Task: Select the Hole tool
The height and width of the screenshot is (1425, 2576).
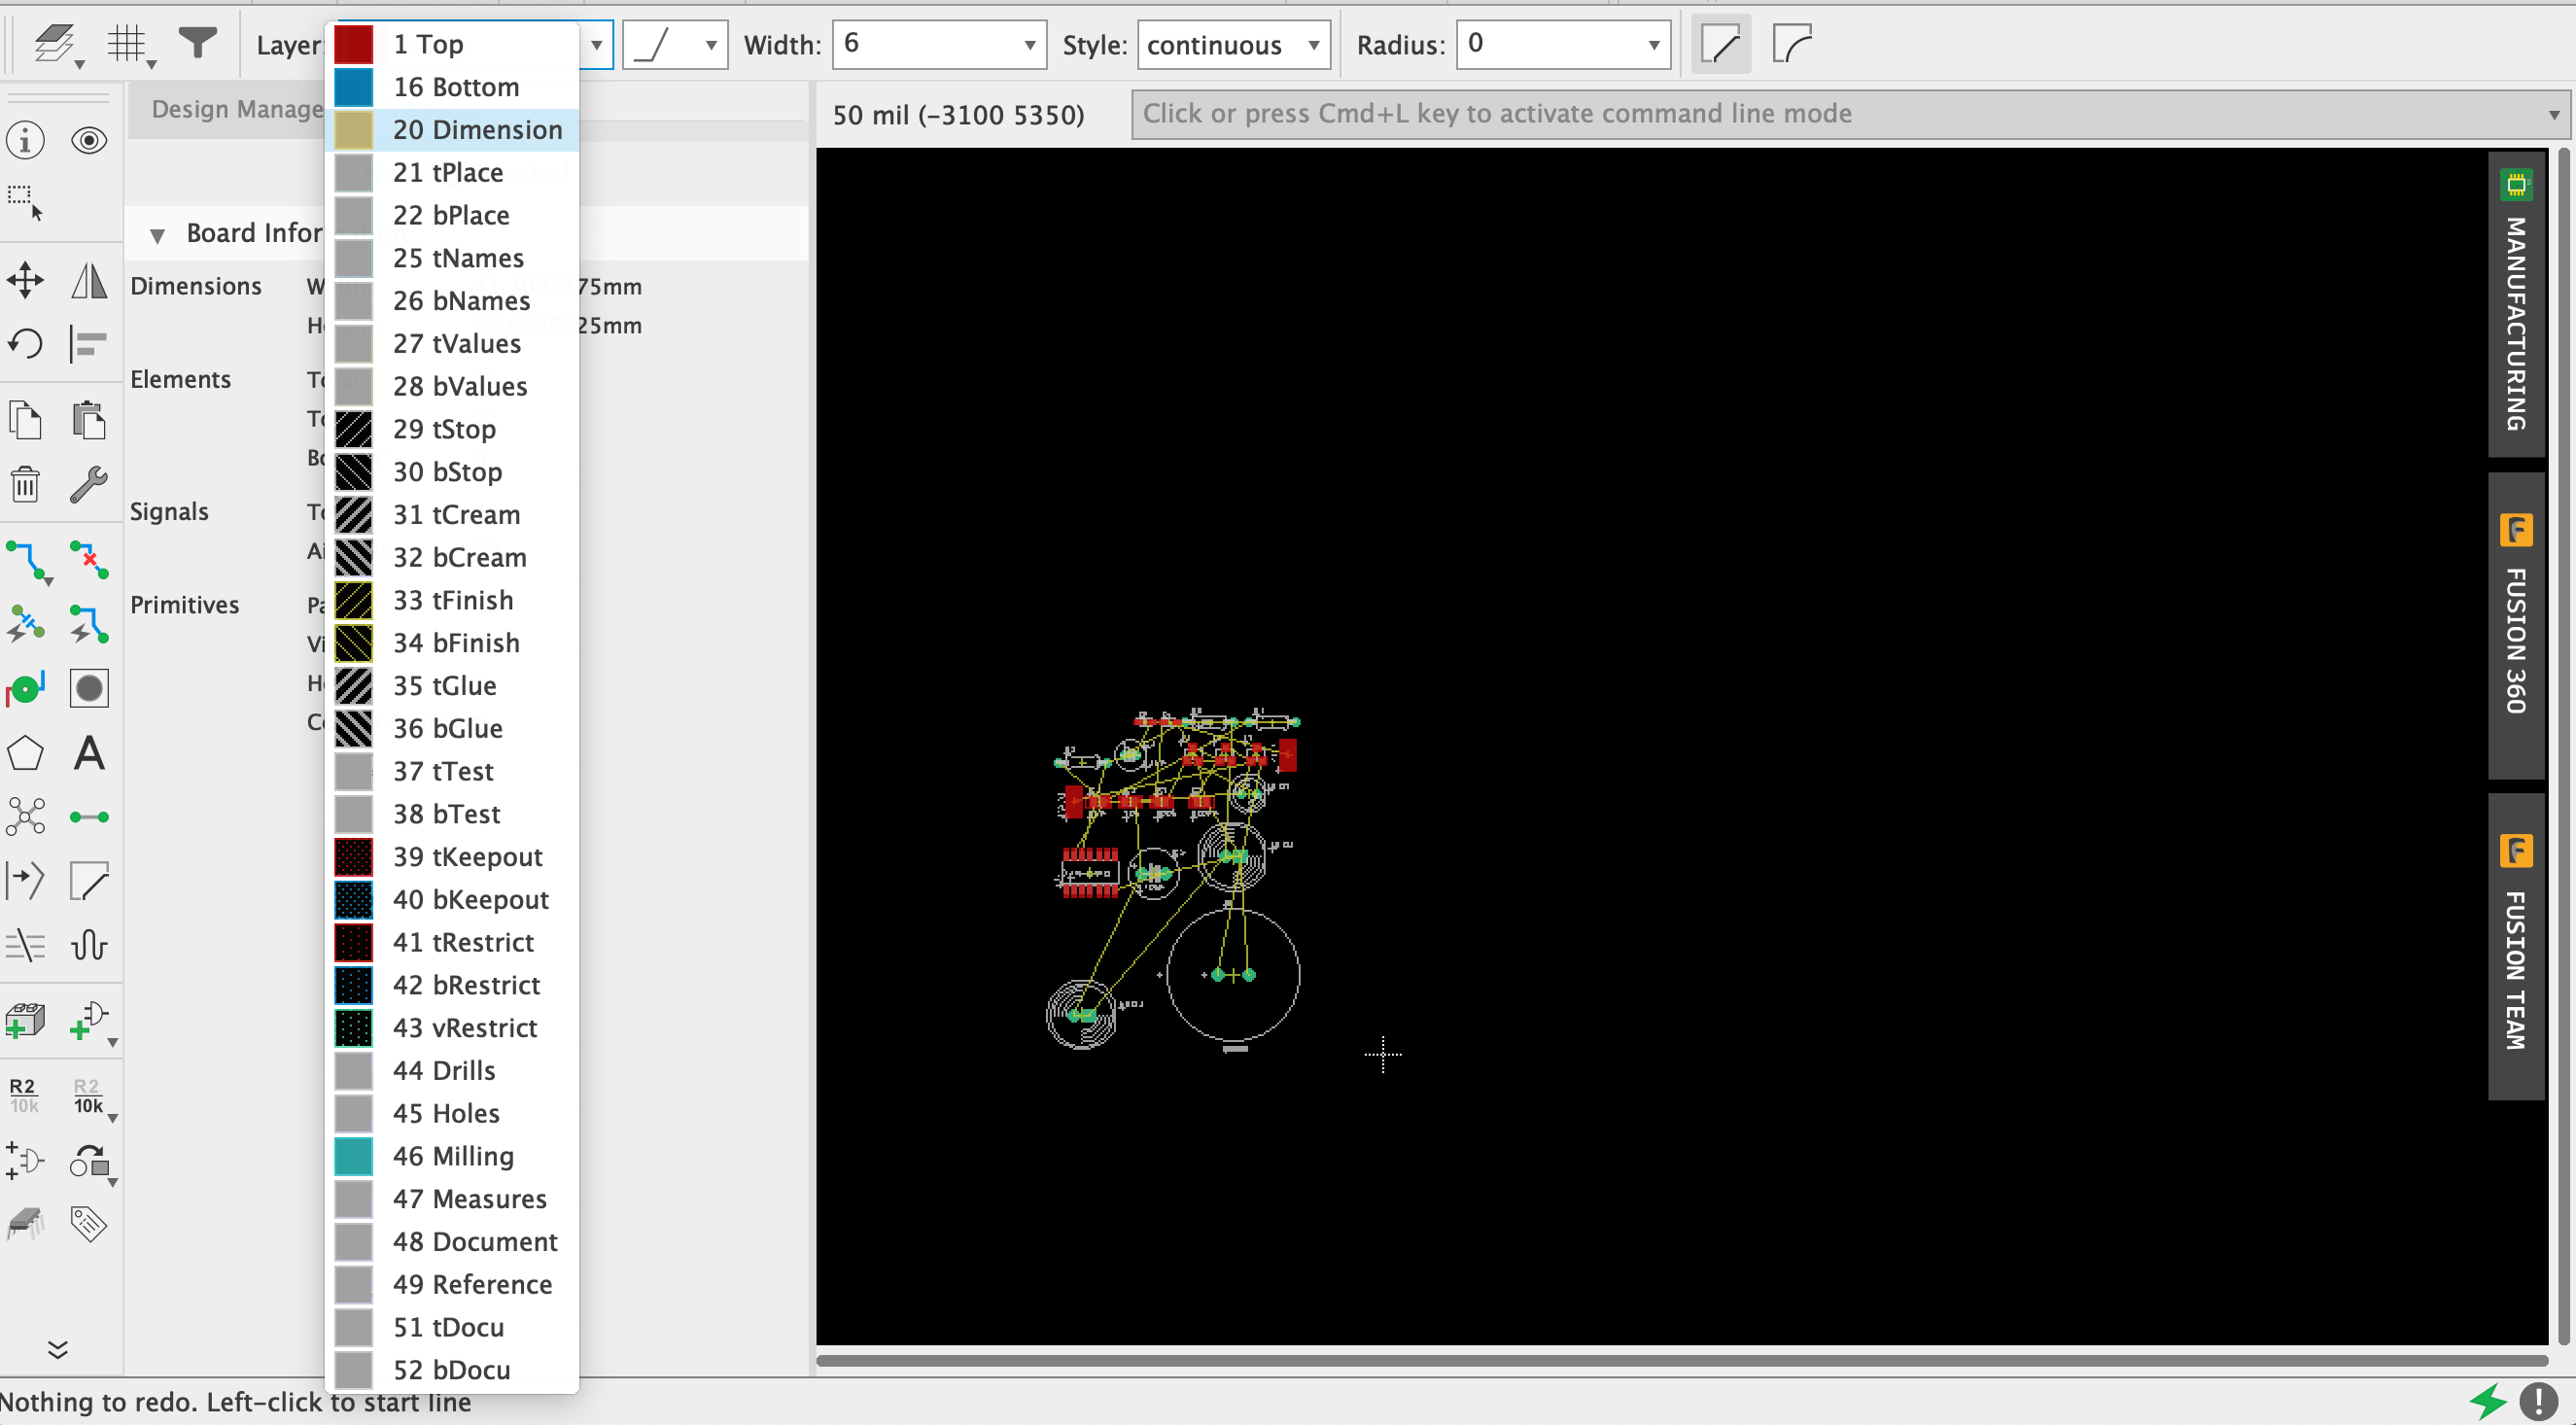Action: point(89,688)
